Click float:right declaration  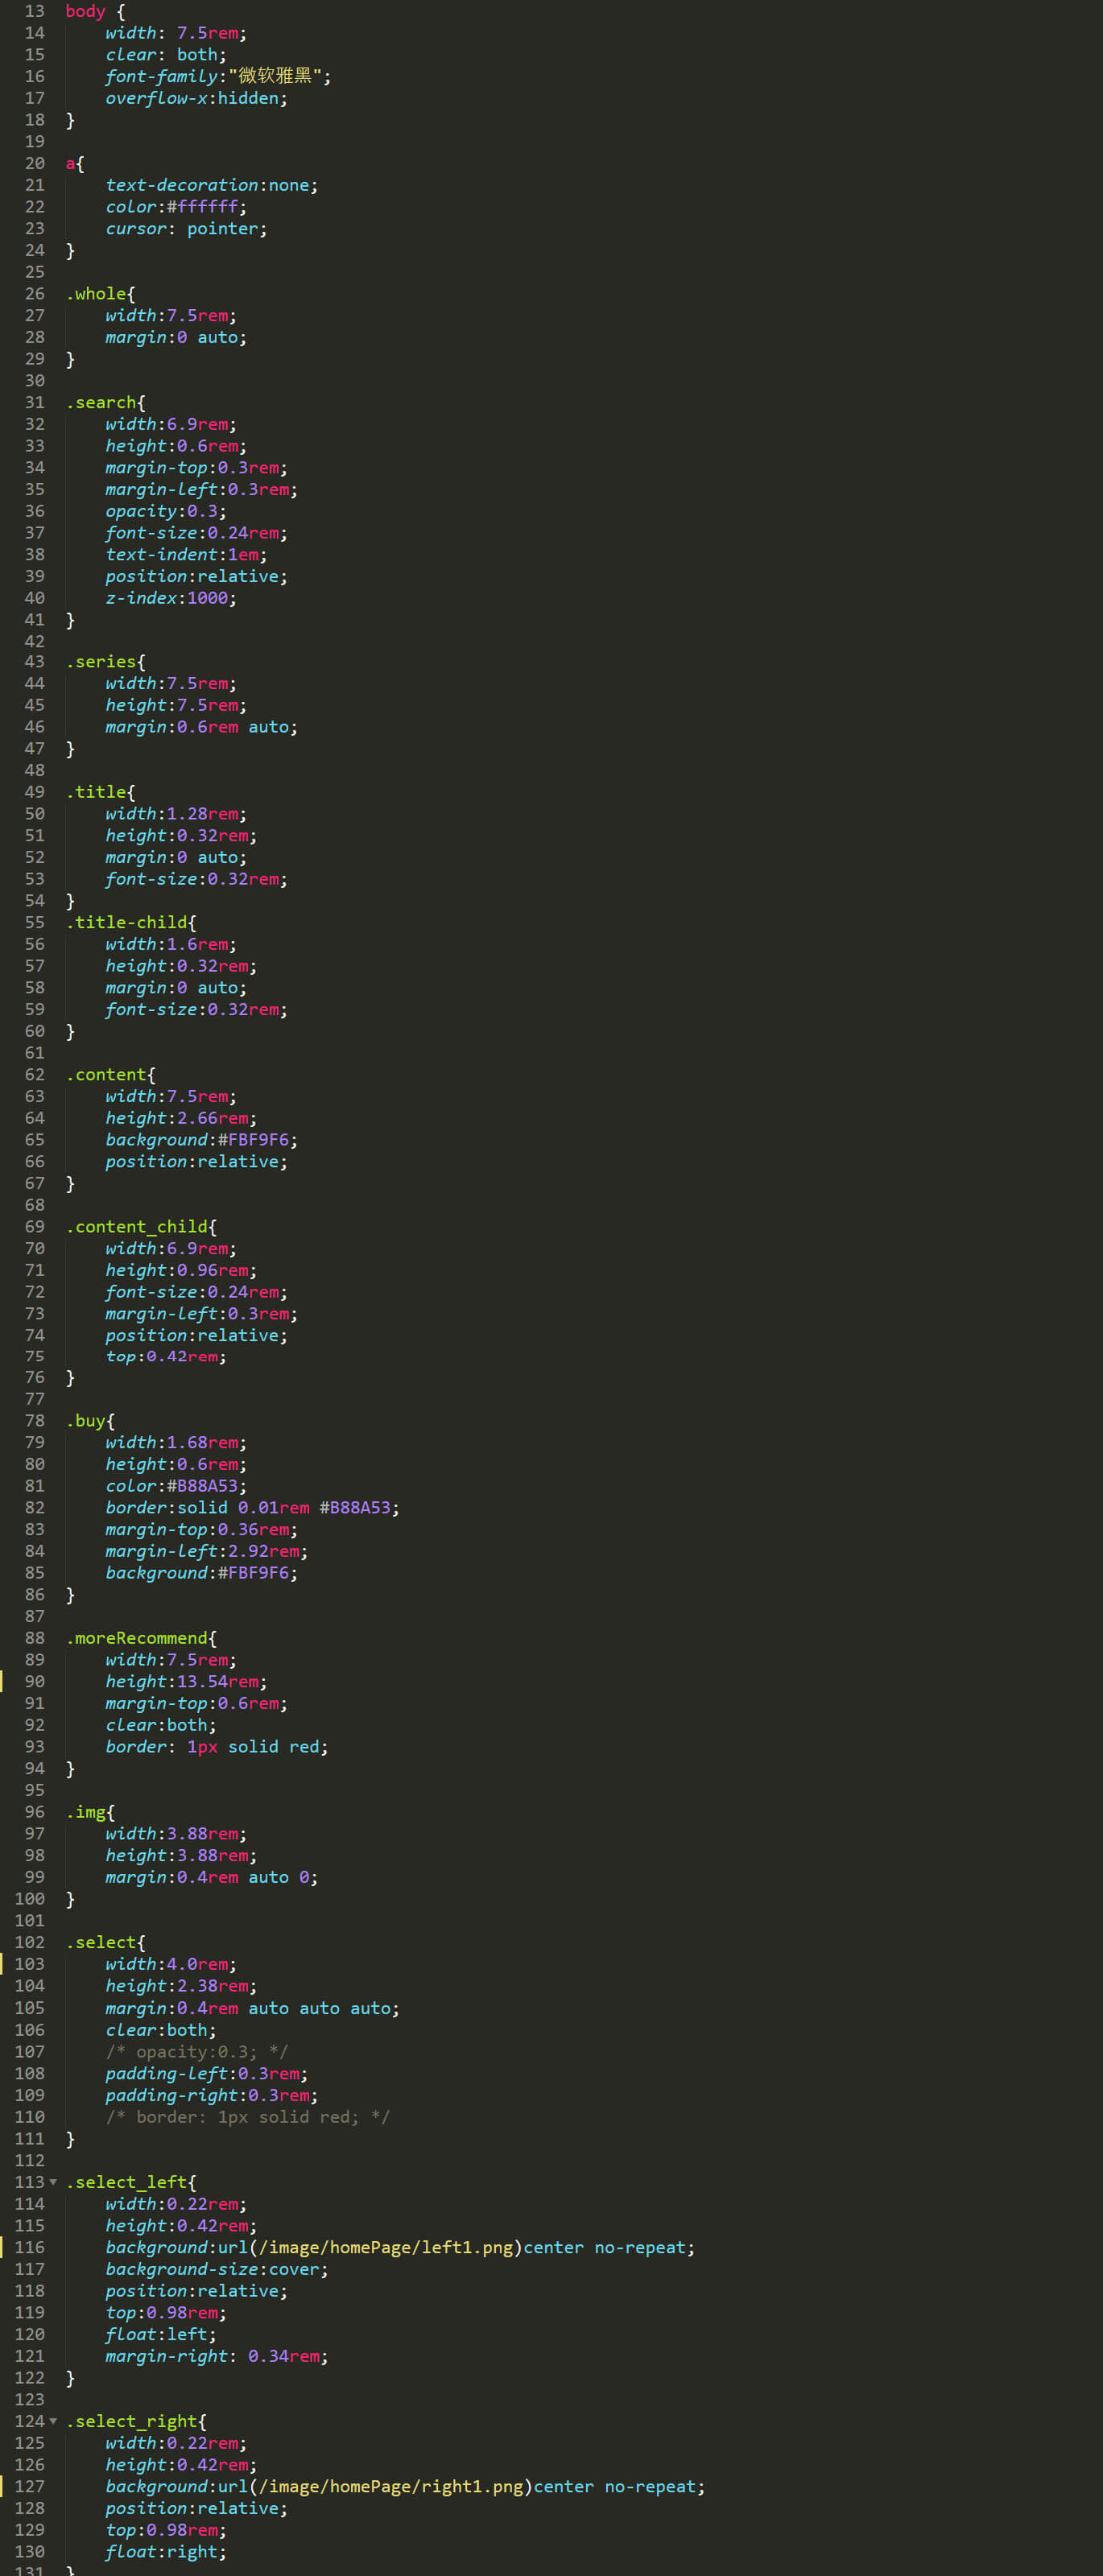point(166,2551)
